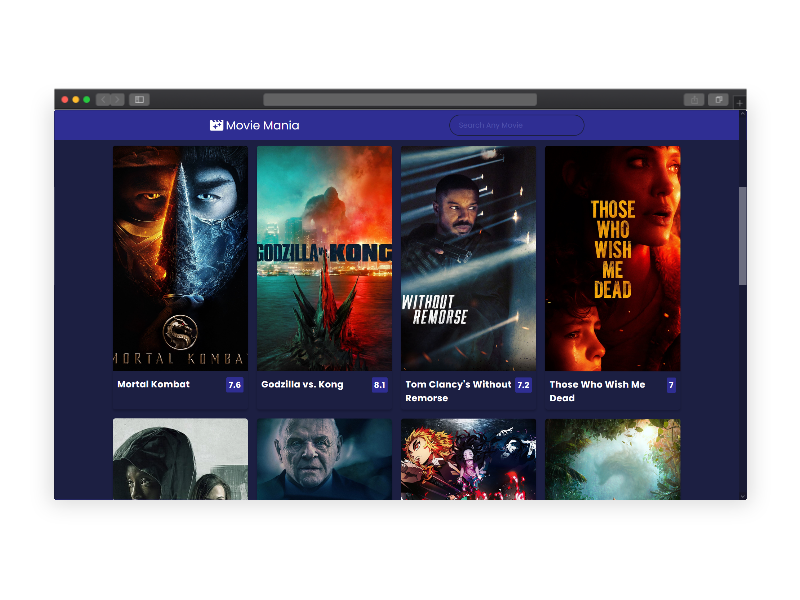Open the Without Remorse poster
This screenshot has height=600, width=800.
click(468, 259)
